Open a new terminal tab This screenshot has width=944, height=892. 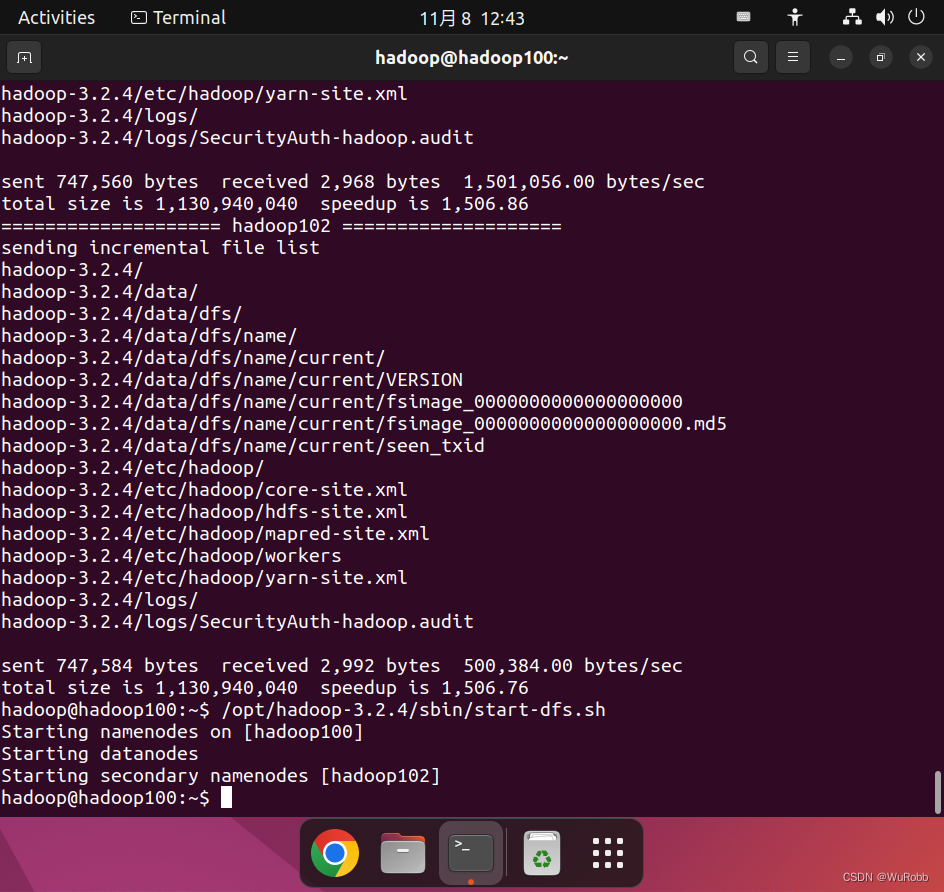(x=24, y=58)
